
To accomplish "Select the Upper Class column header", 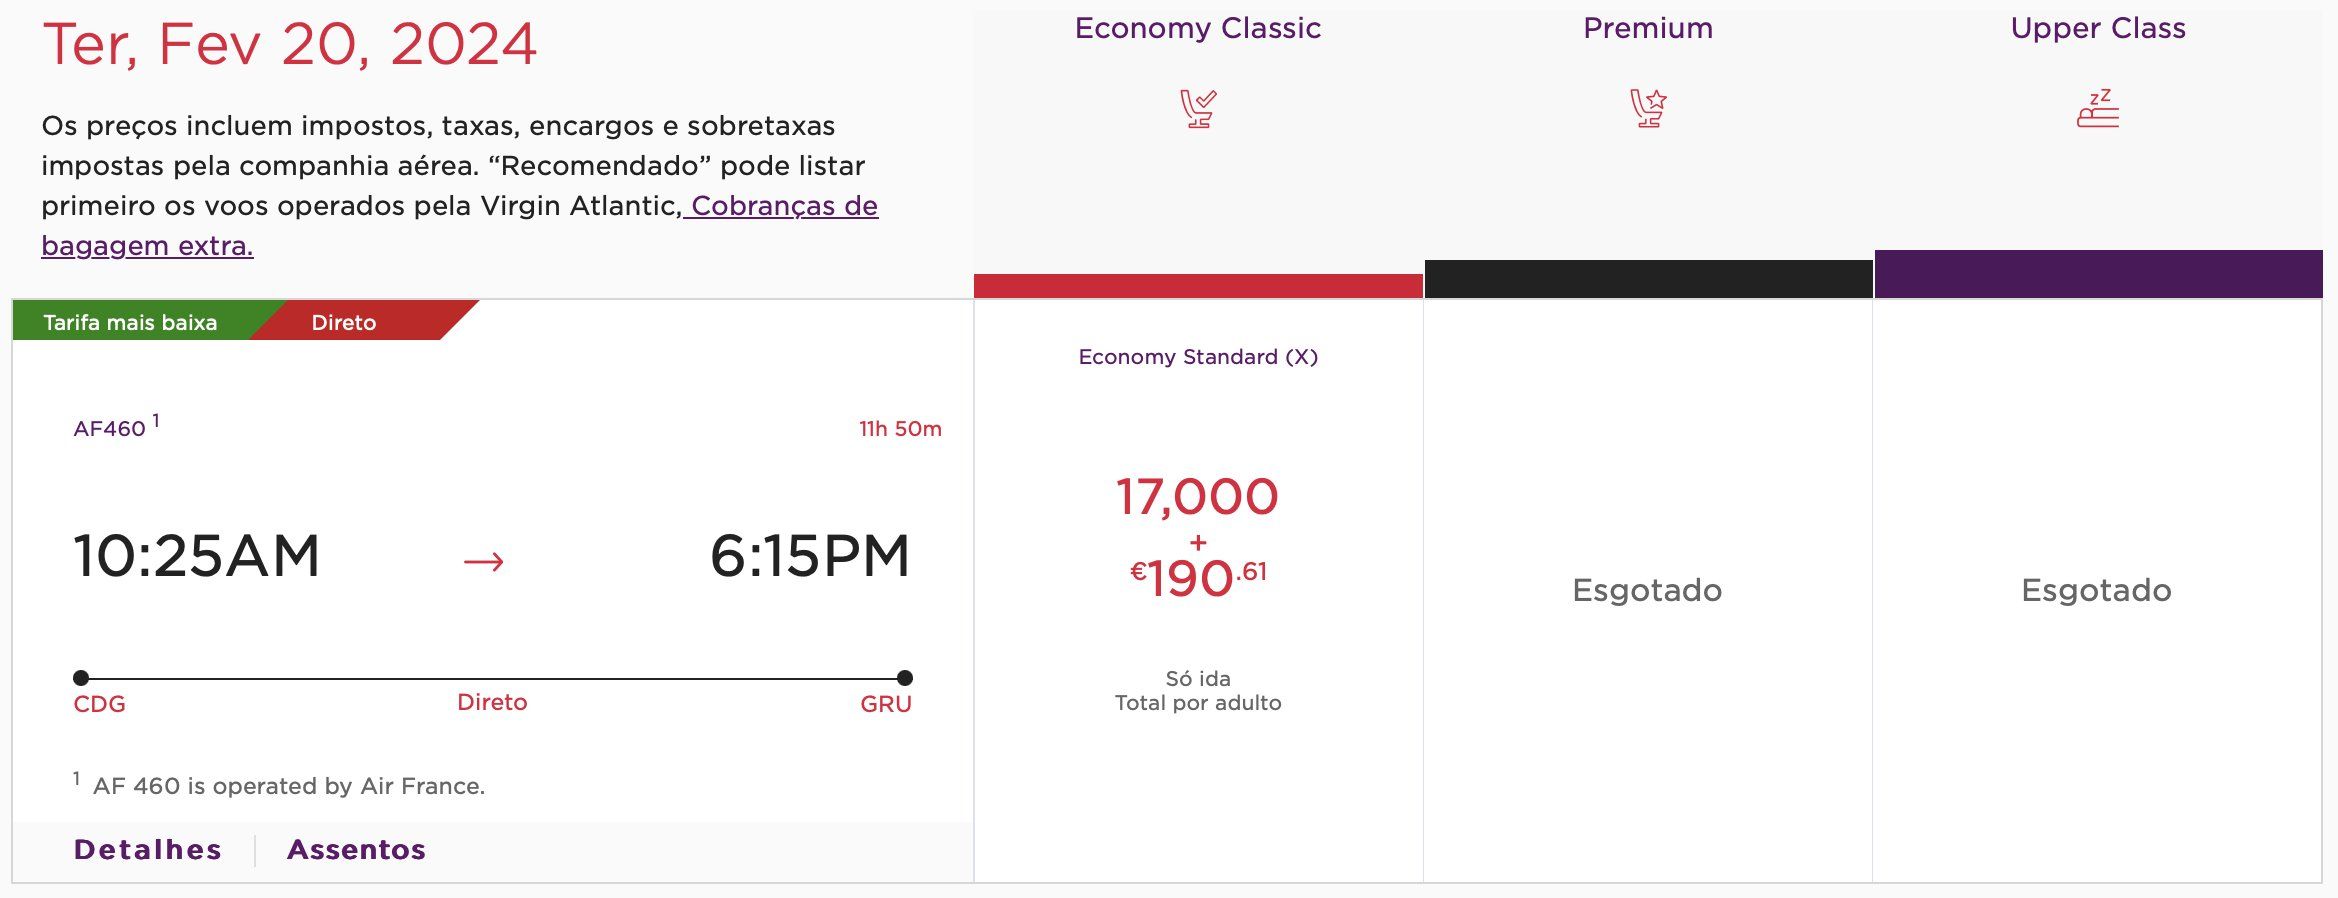I will [2098, 28].
